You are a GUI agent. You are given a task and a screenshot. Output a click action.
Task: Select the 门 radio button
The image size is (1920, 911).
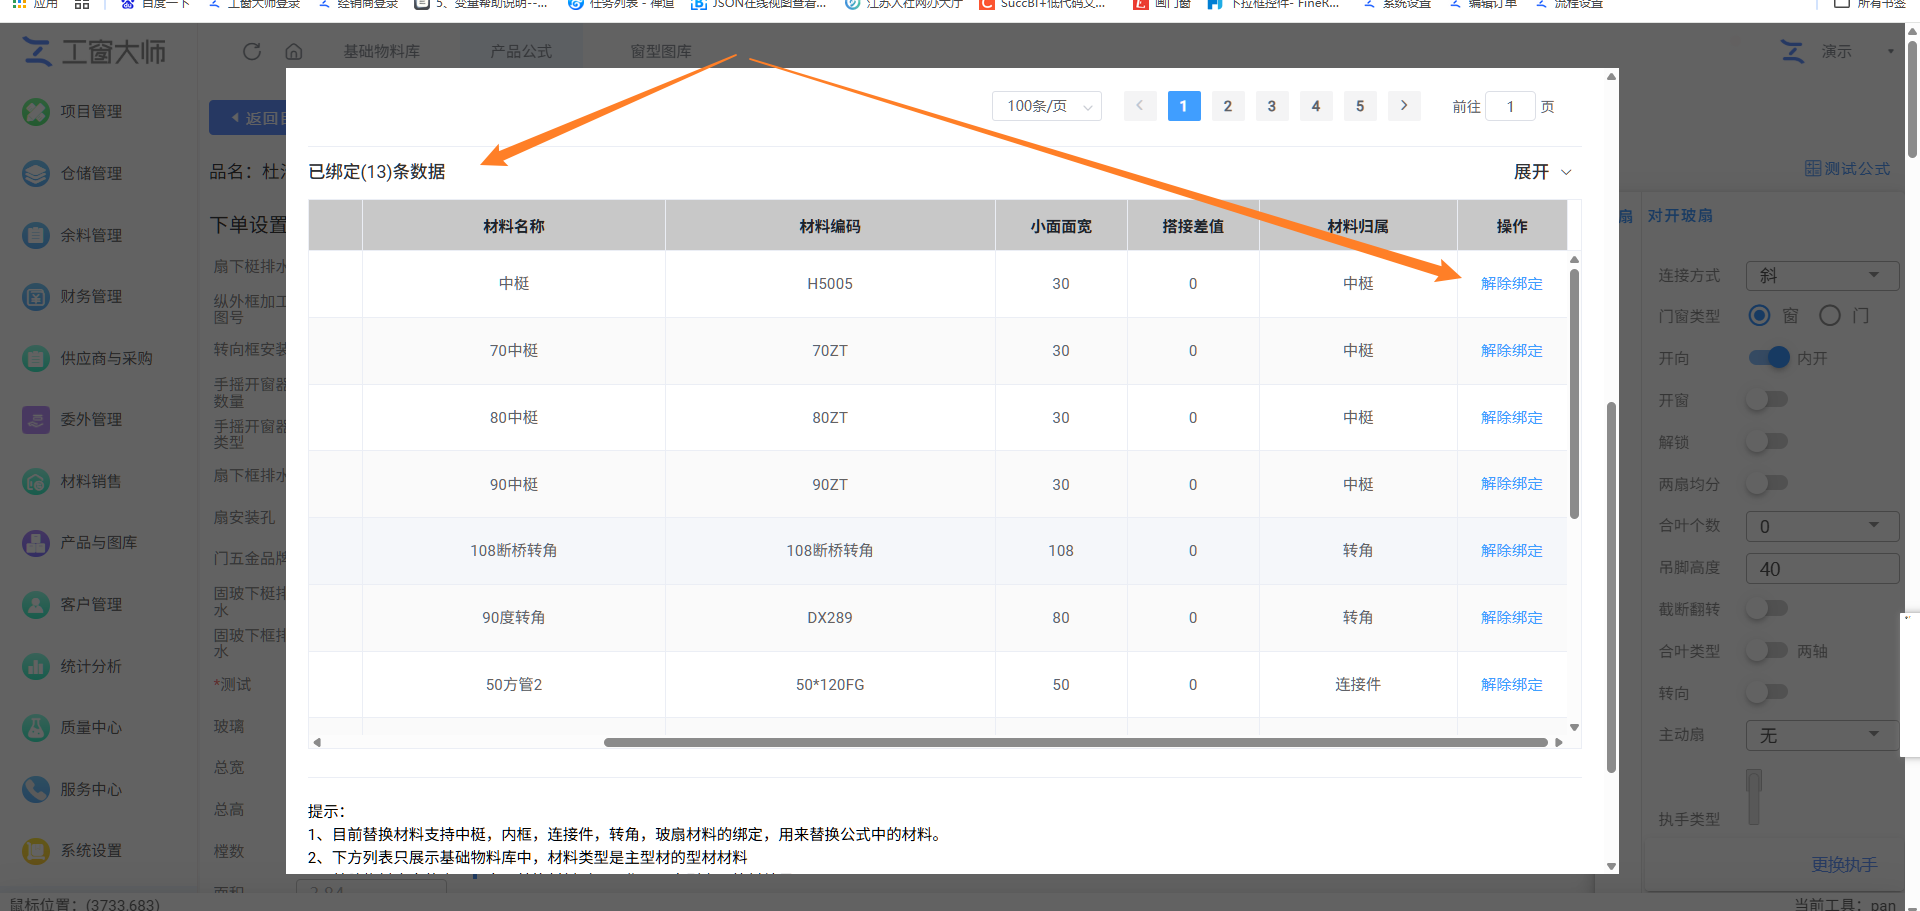click(x=1829, y=316)
